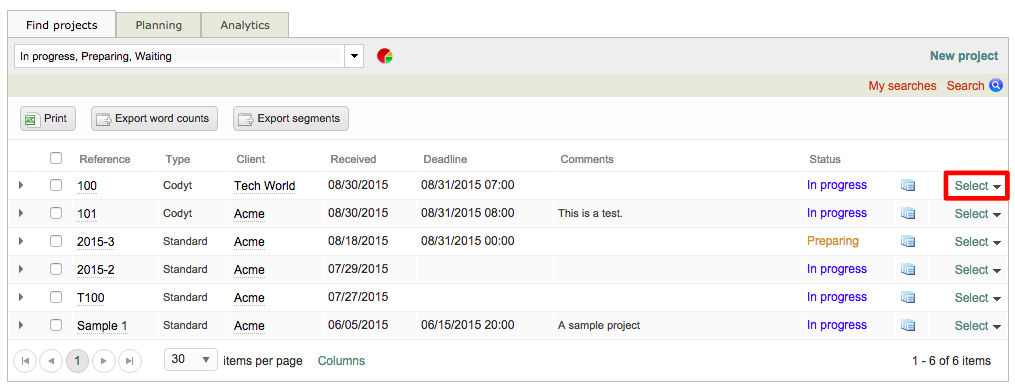This screenshot has height=387, width=1015.
Task: Check the box for Sample 1 project
Action: 56,325
